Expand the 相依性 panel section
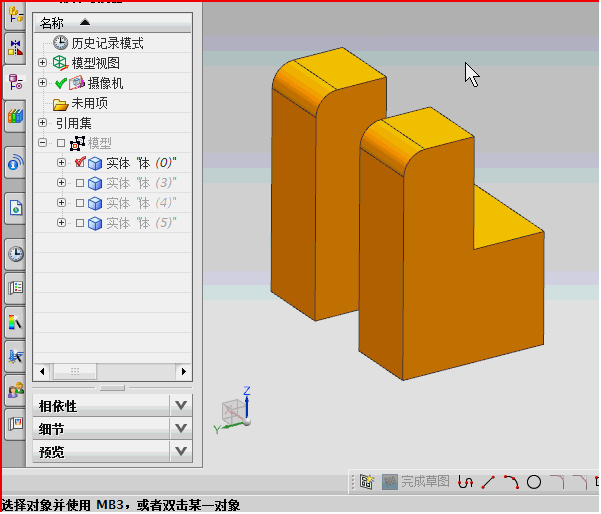The width and height of the screenshot is (601, 514). coord(180,405)
